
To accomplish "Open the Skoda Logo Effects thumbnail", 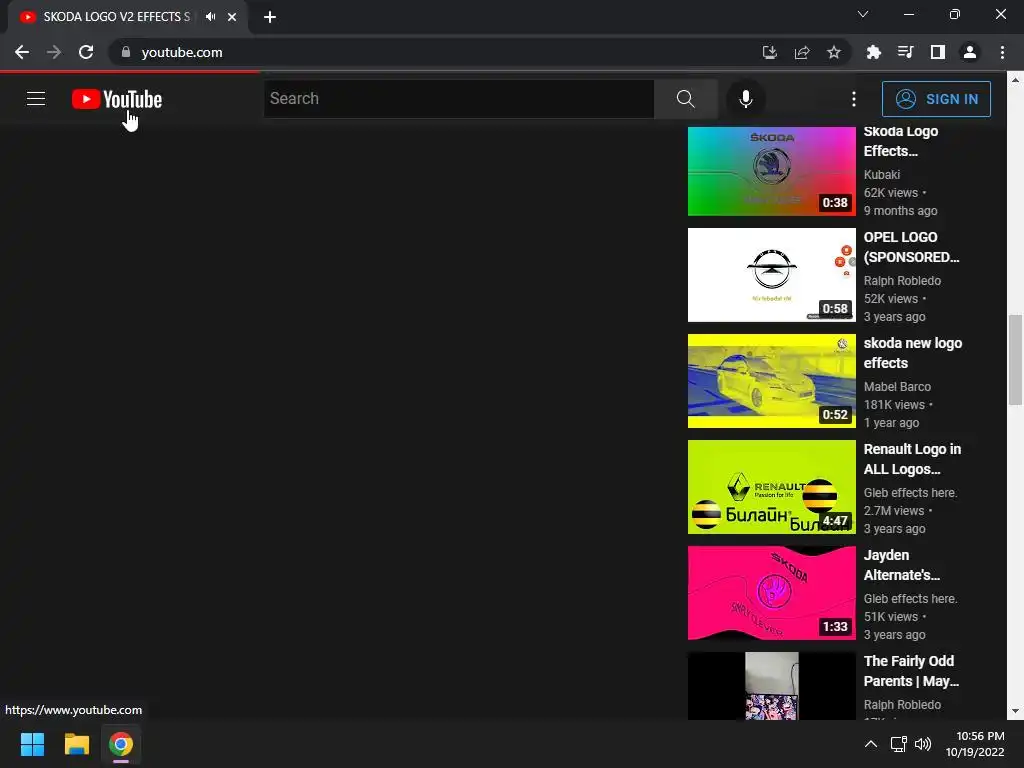I will (x=771, y=171).
